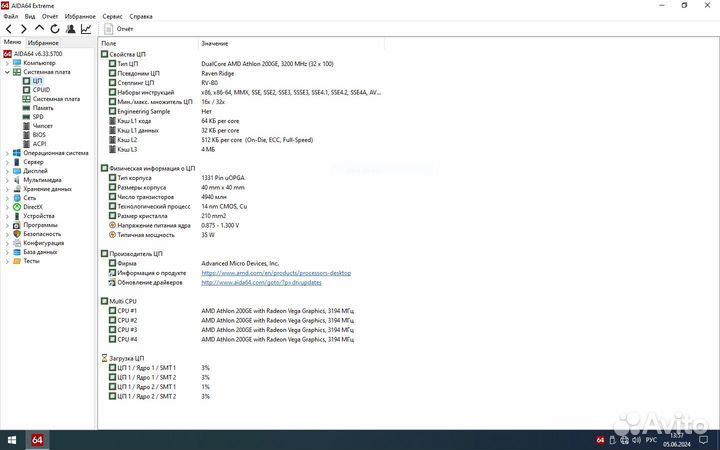
Task: Click the AIDA64 system tray icon
Action: 600,440
